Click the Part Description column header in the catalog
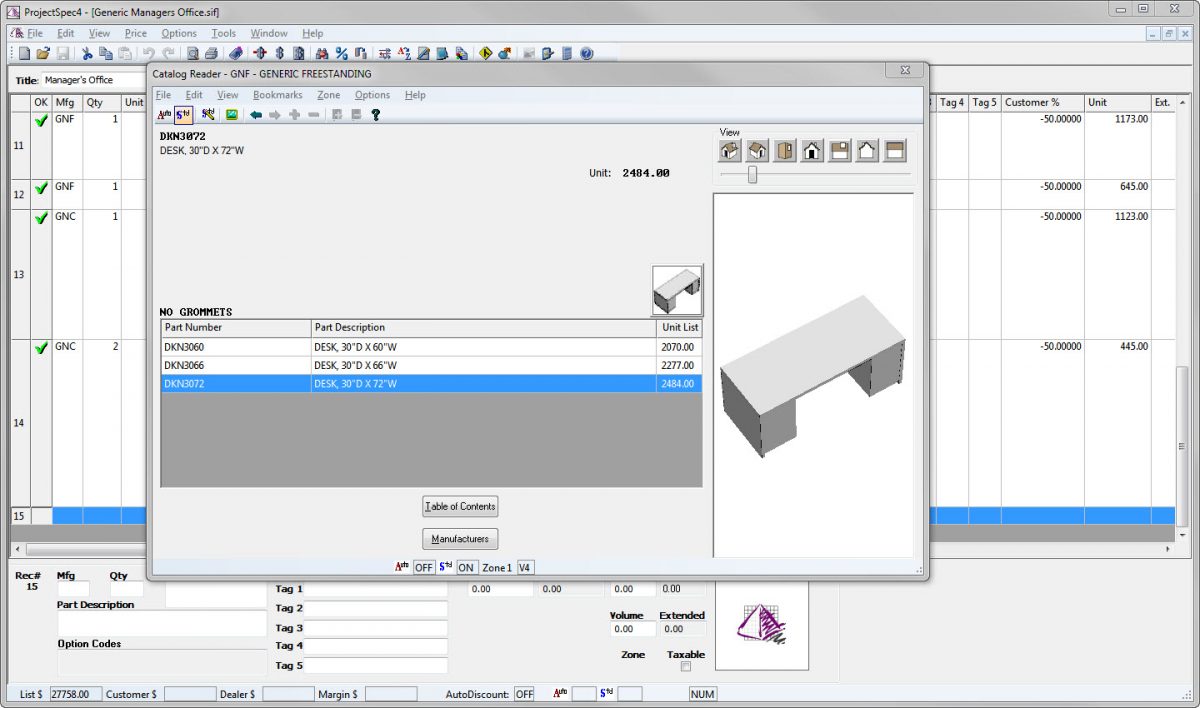 [x=483, y=328]
